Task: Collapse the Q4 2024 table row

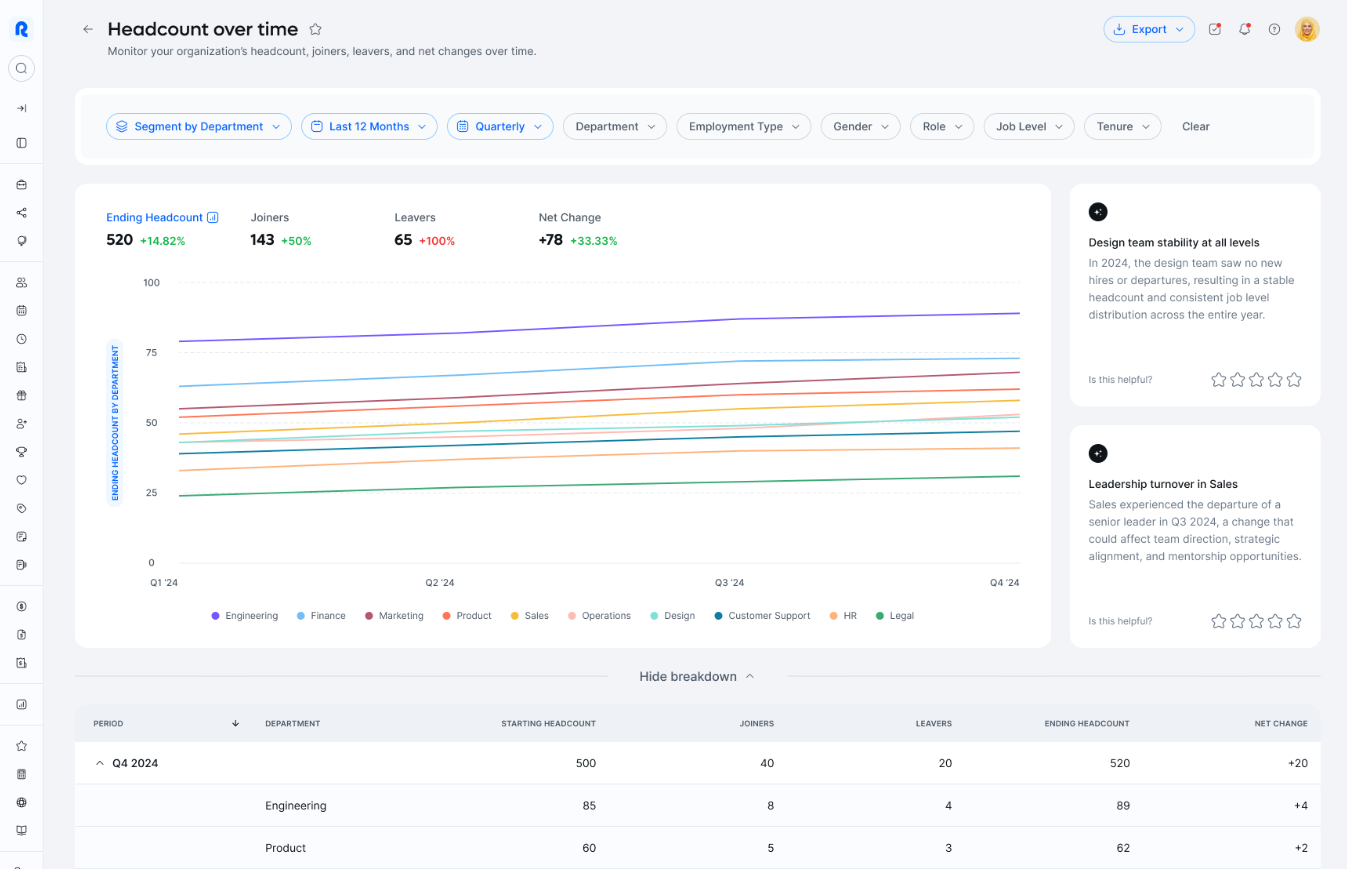Action: click(99, 762)
